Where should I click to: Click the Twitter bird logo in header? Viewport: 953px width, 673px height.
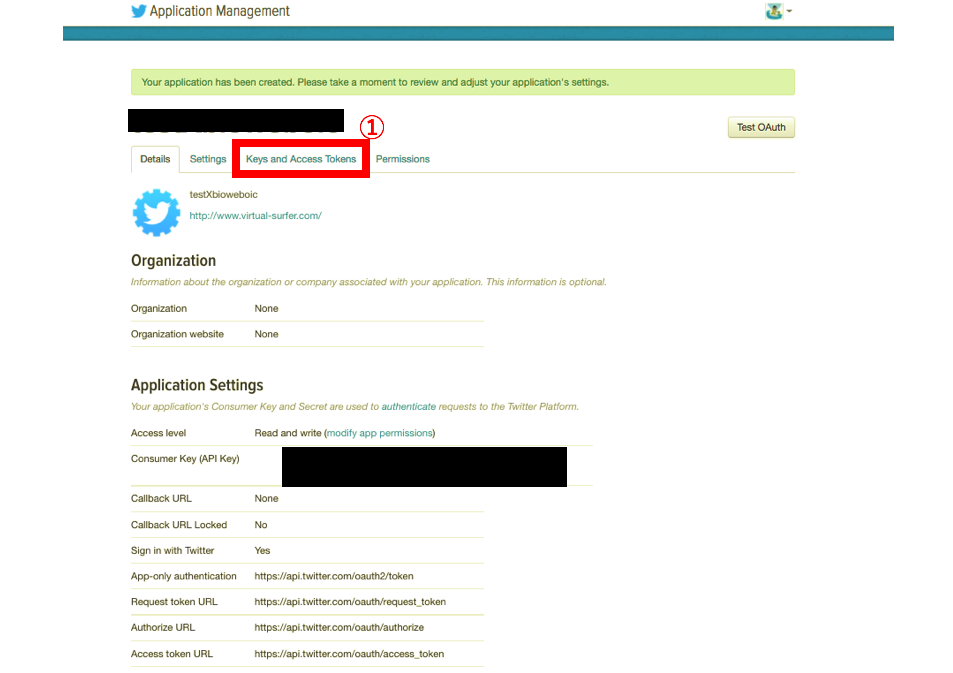coord(139,11)
